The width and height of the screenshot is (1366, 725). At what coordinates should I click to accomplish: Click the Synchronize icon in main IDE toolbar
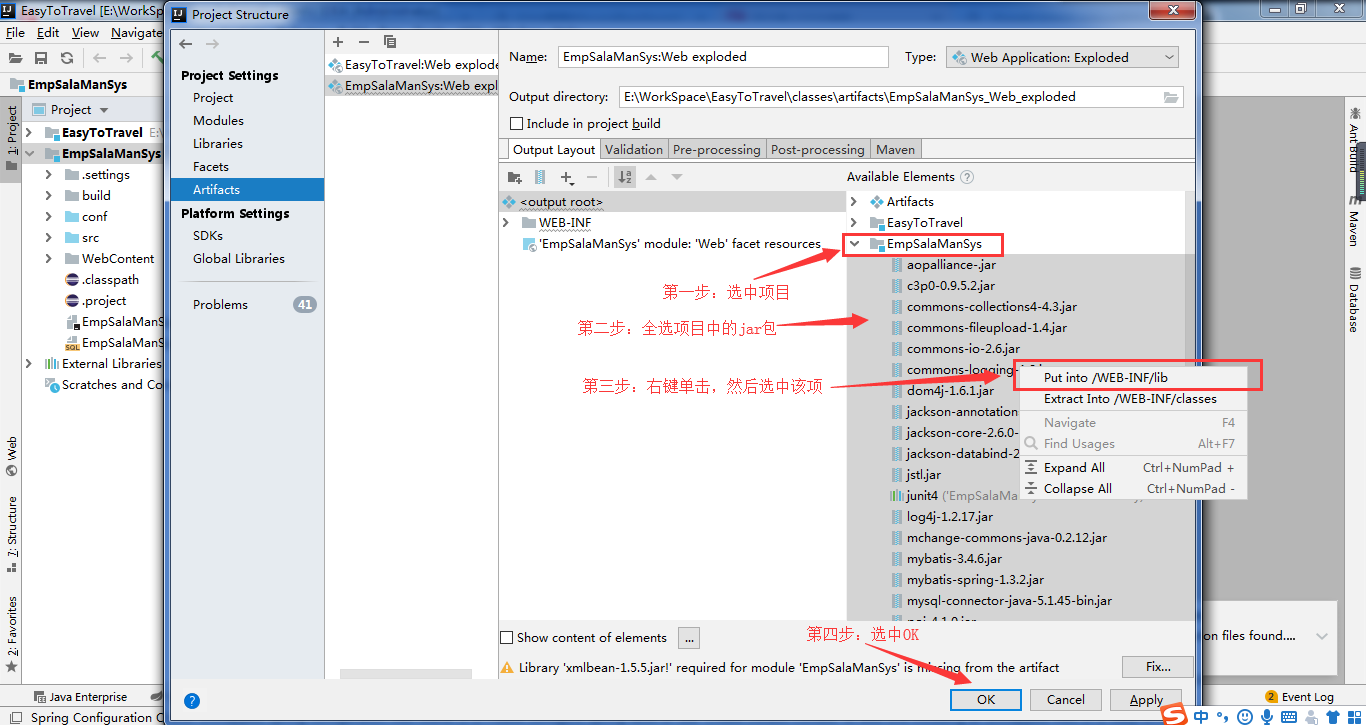click(67, 58)
